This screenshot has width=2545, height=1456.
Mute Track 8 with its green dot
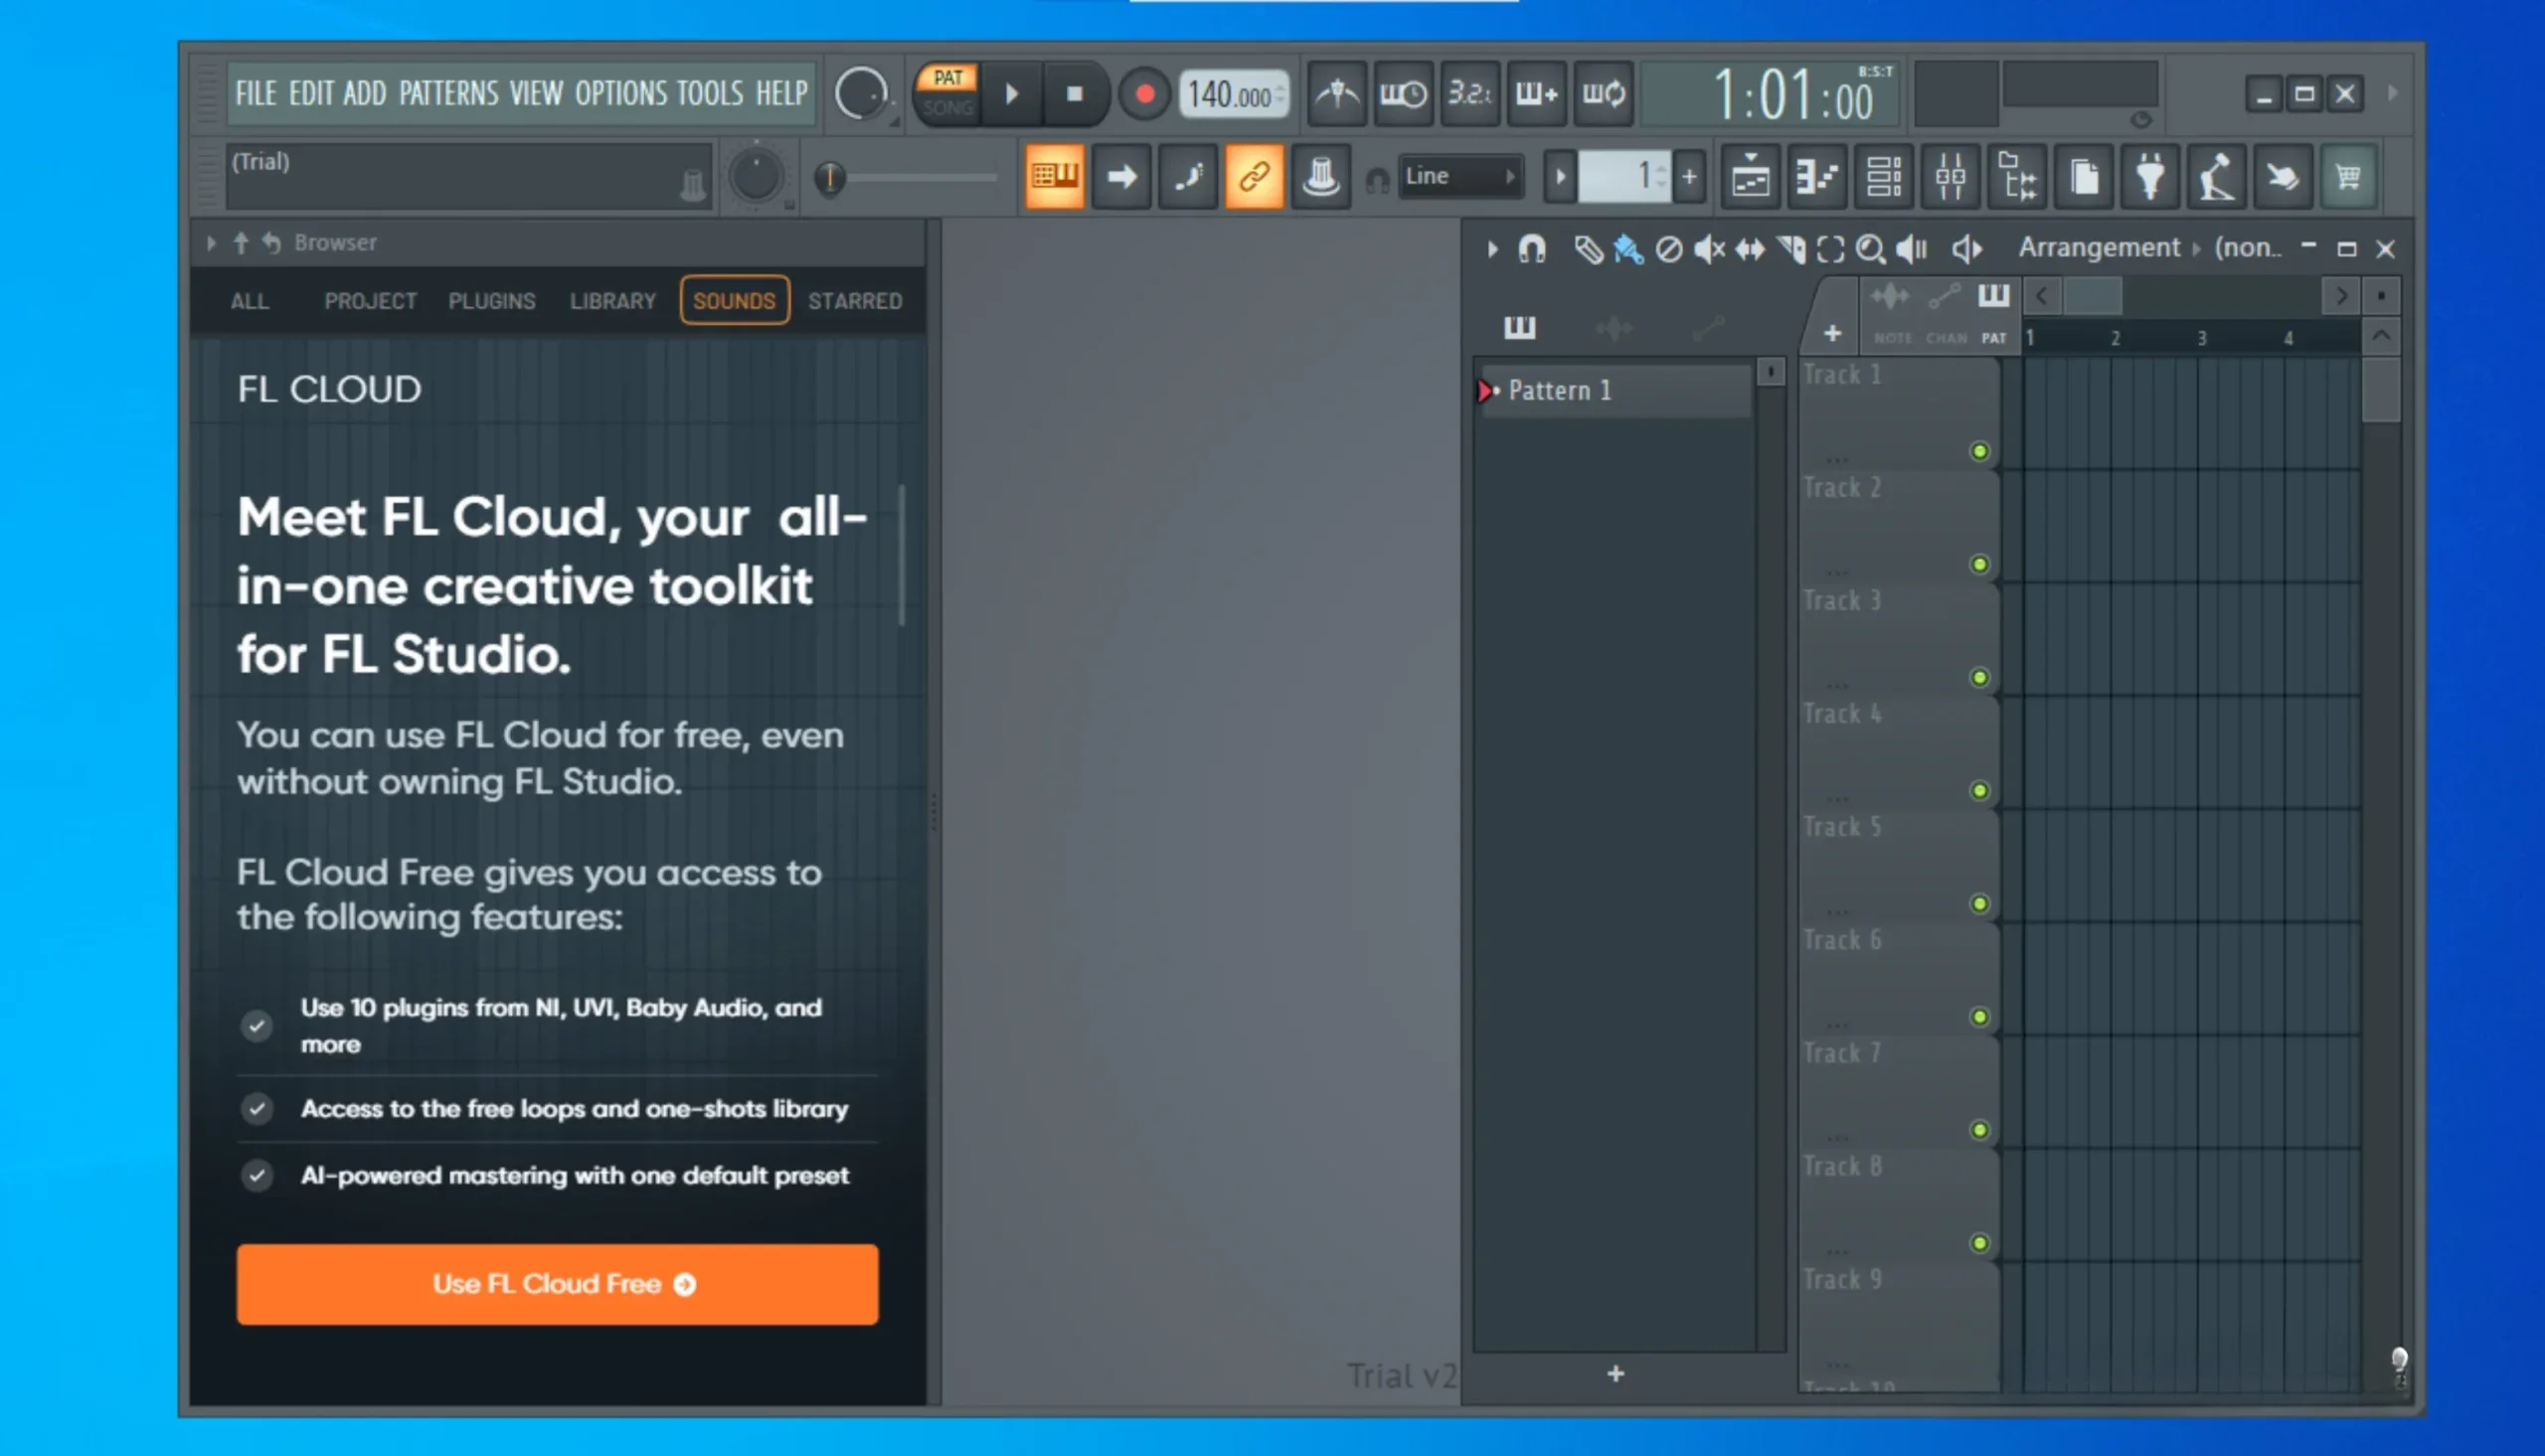[1979, 1242]
